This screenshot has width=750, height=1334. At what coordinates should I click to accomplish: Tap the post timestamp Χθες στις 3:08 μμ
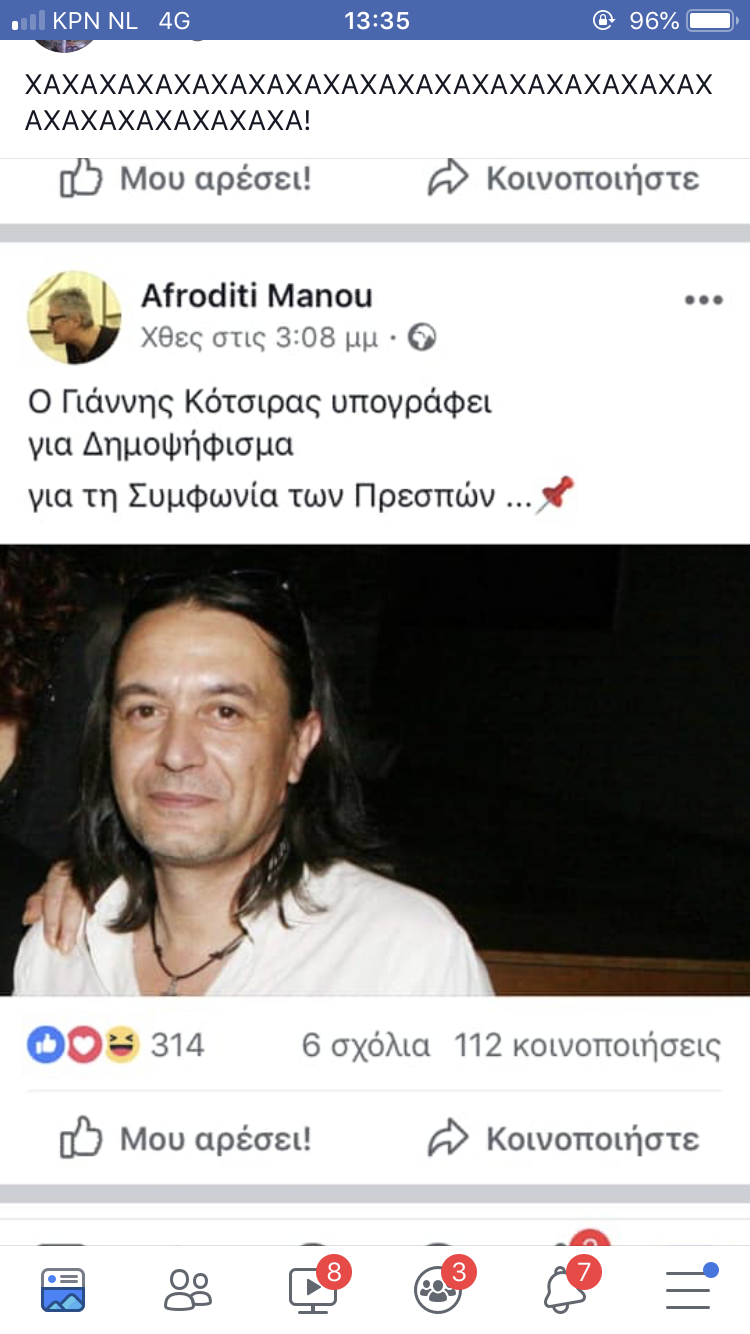tap(260, 339)
